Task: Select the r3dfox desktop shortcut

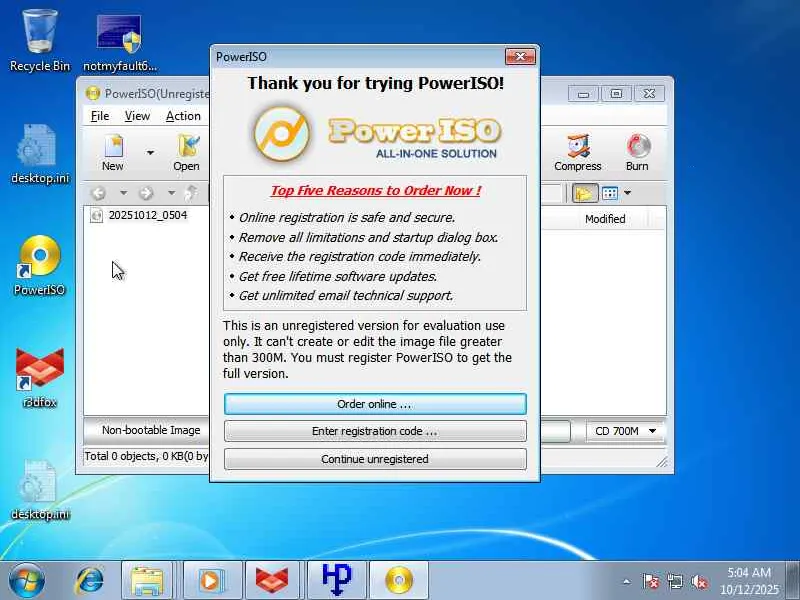Action: tap(40, 378)
